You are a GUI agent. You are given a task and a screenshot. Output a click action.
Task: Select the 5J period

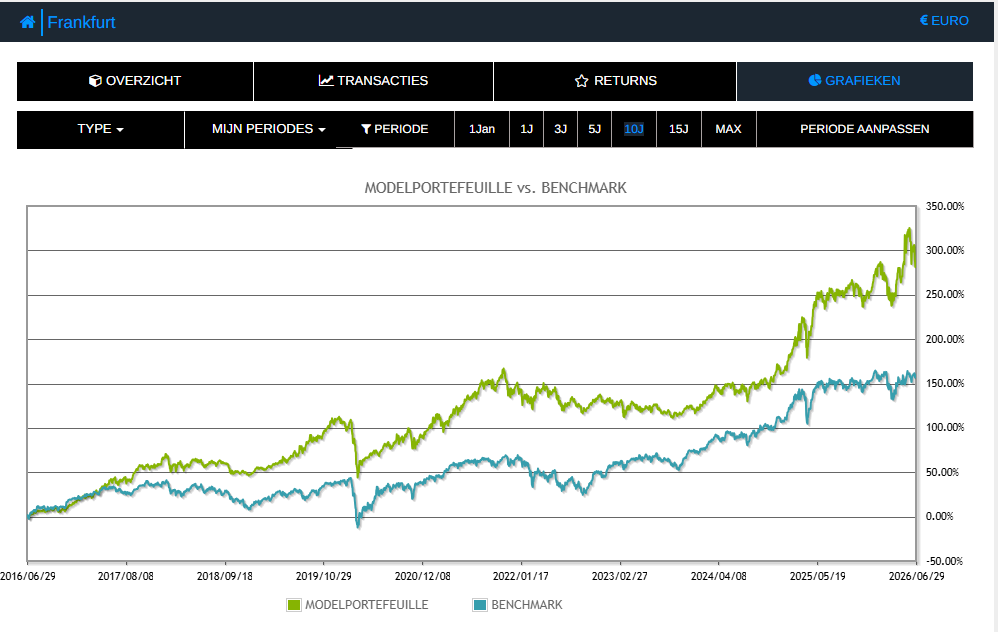(x=594, y=129)
